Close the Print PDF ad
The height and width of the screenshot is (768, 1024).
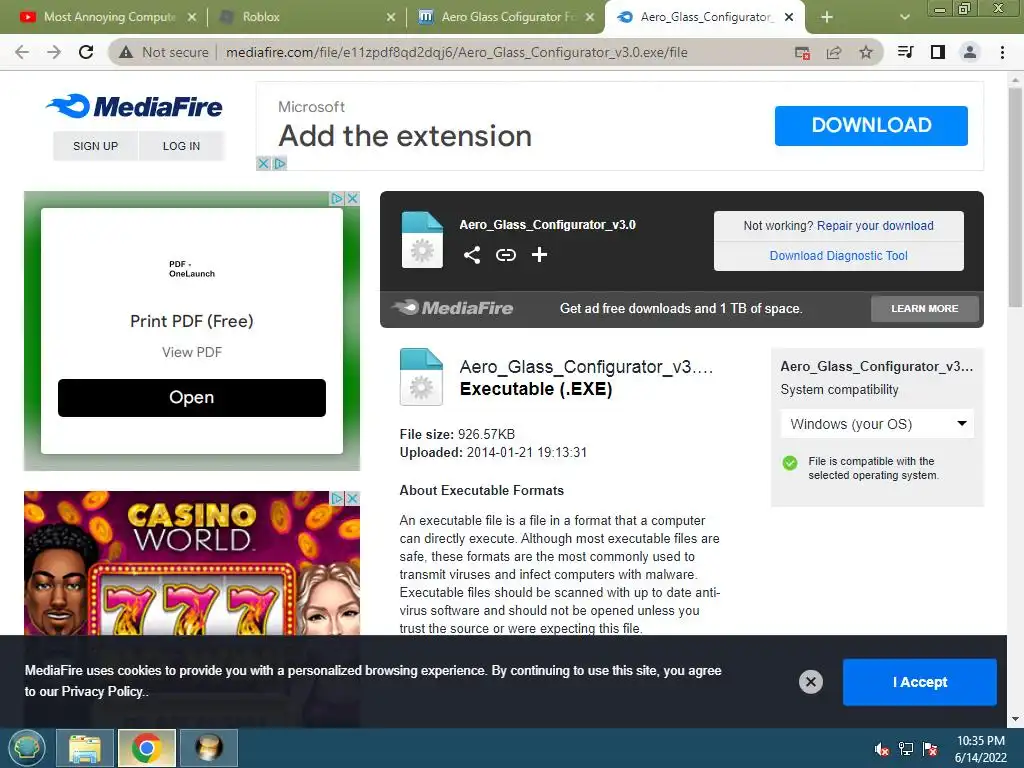coord(353,198)
